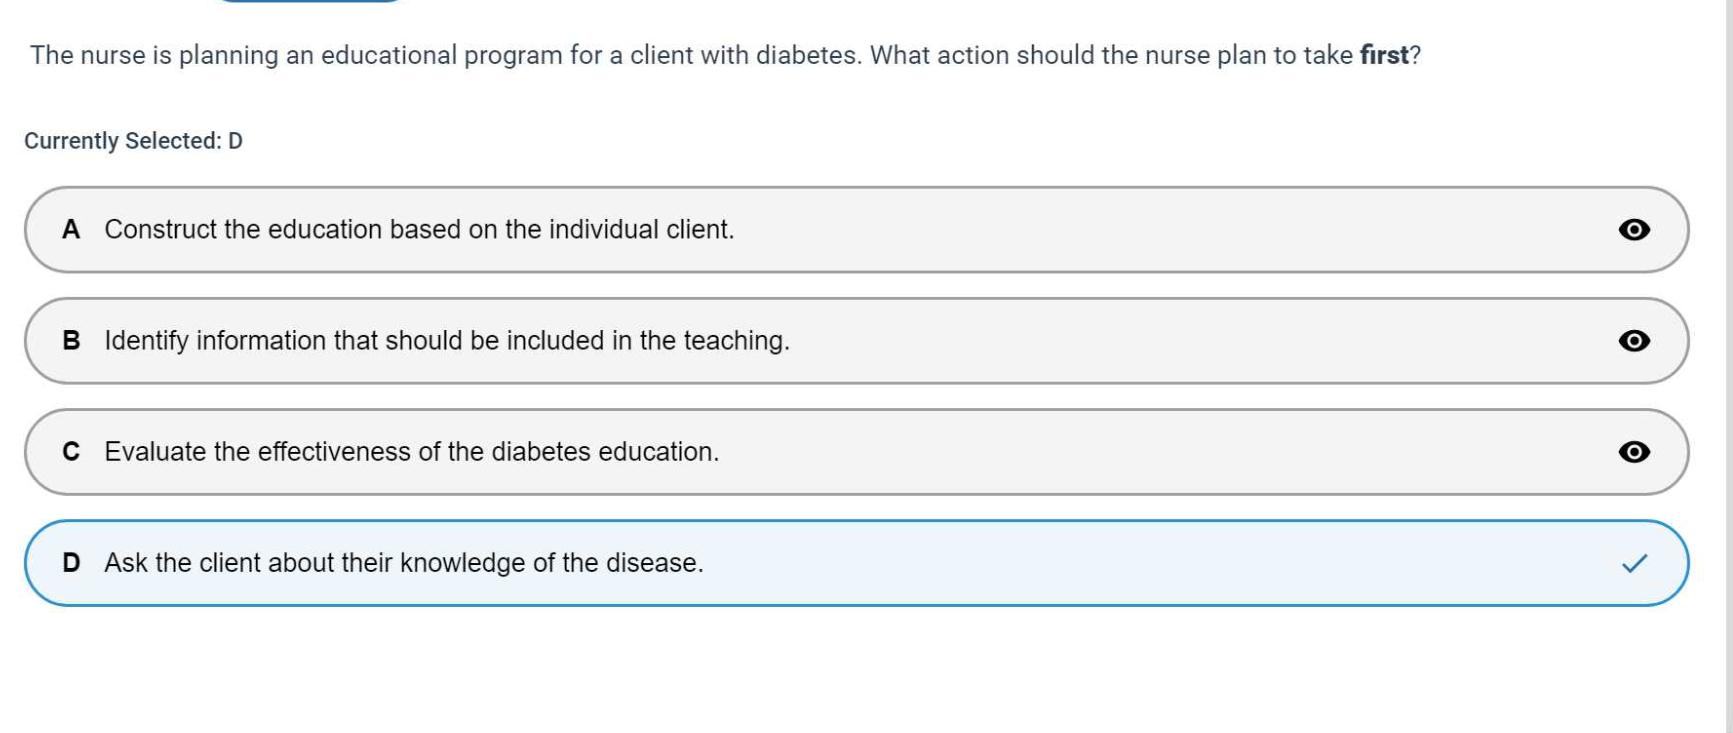Viewport: 1733px width, 733px height.
Task: Click the bold letter C answer marker
Action: (71, 452)
